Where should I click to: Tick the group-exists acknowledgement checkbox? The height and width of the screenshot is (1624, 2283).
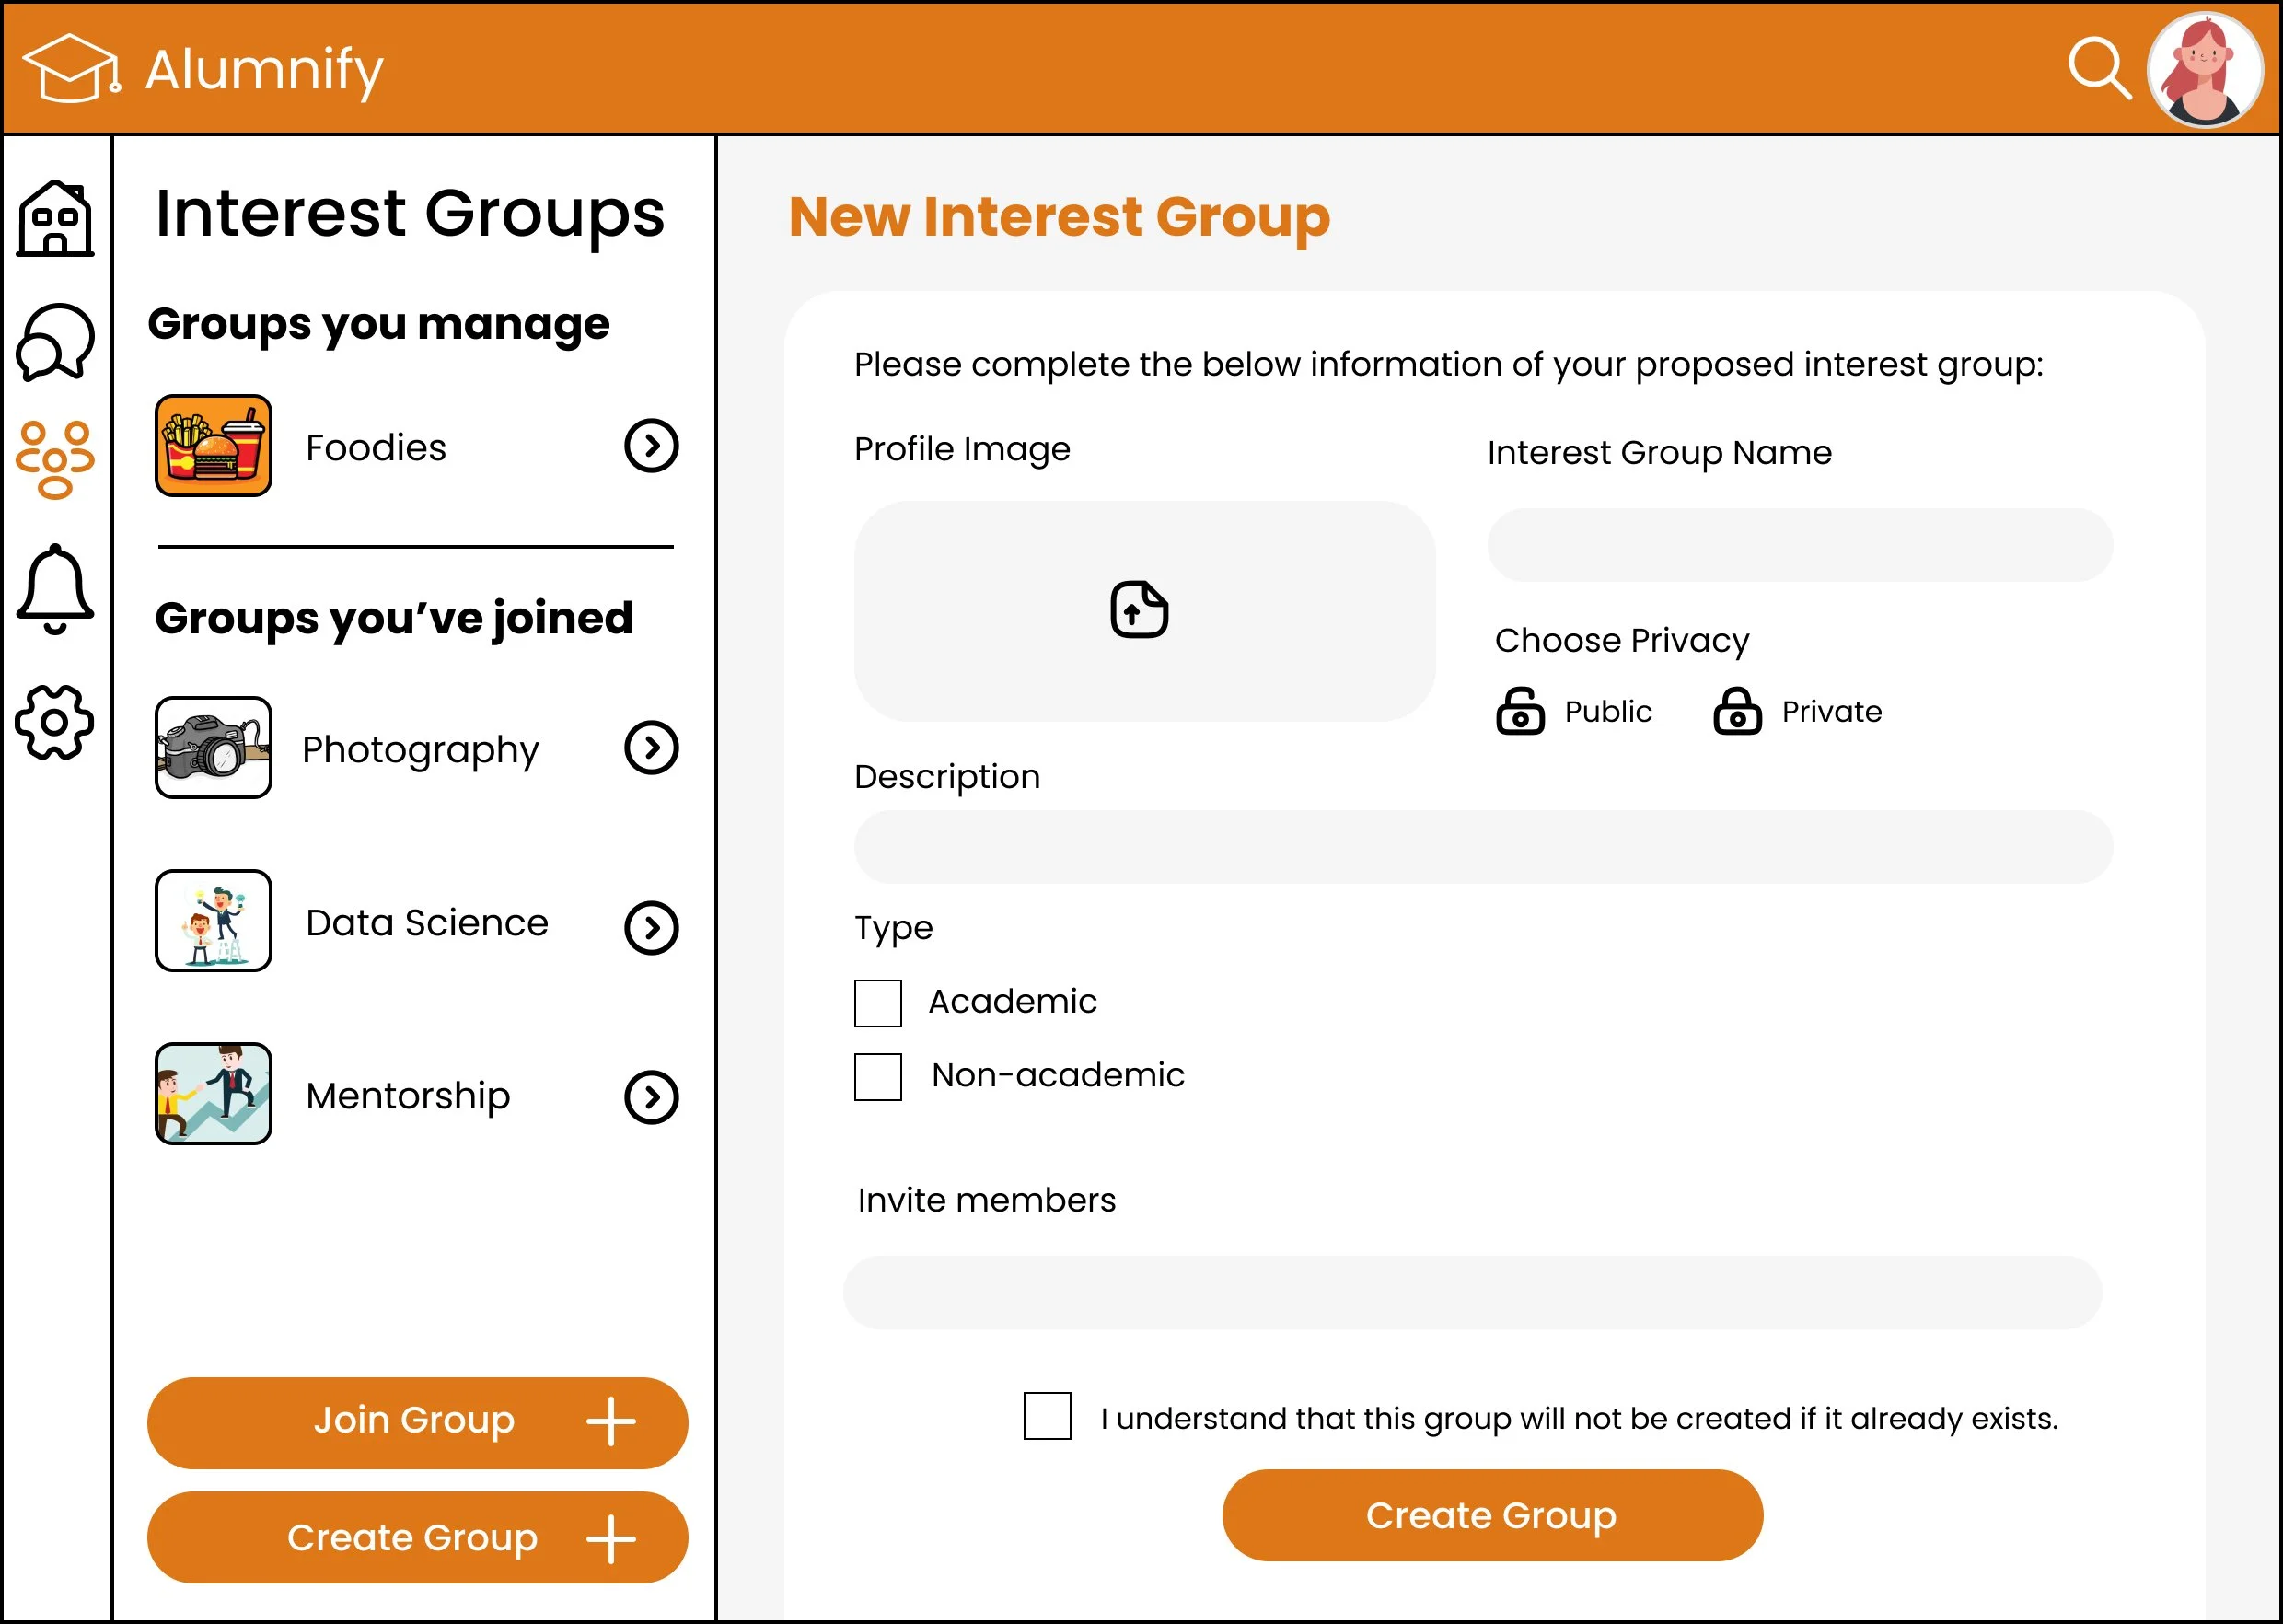(1047, 1416)
